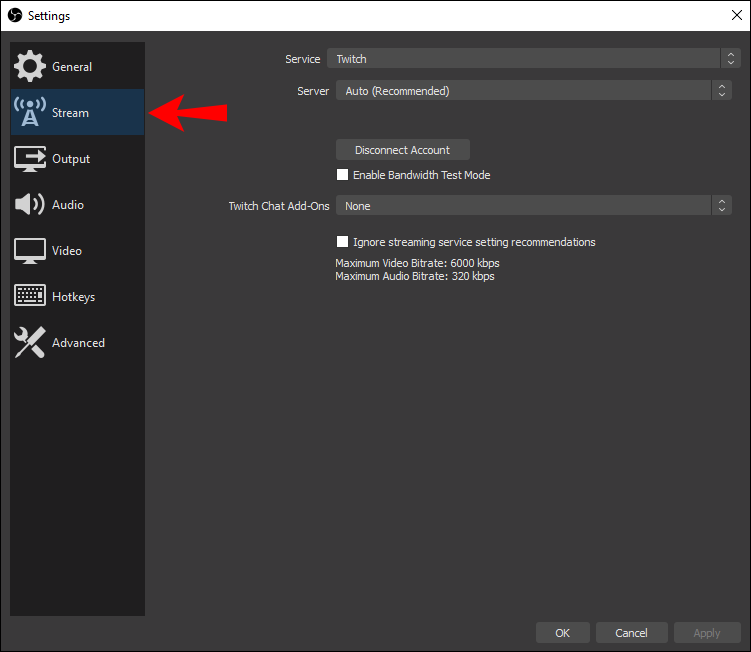Go to the Advanced settings tab
Screen dimensions: 751x652
(78, 343)
